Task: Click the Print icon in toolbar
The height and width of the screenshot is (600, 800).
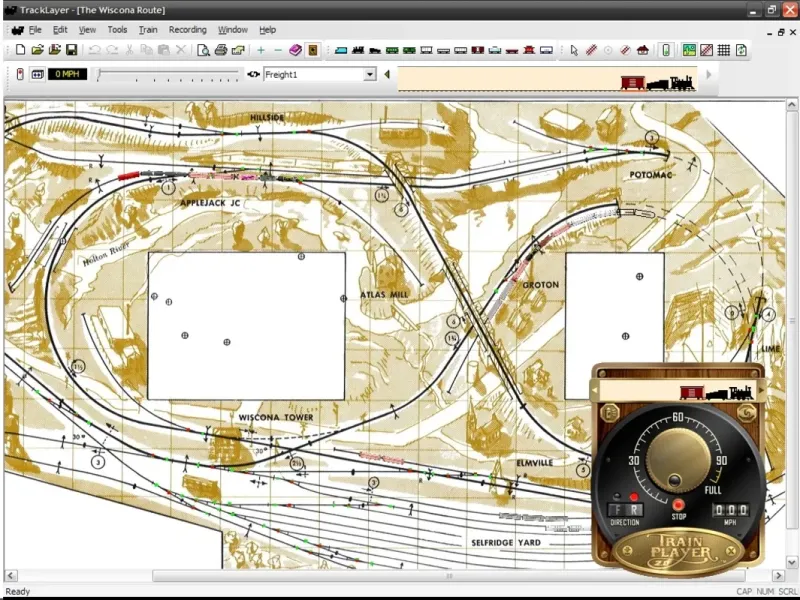Action: 220,49
